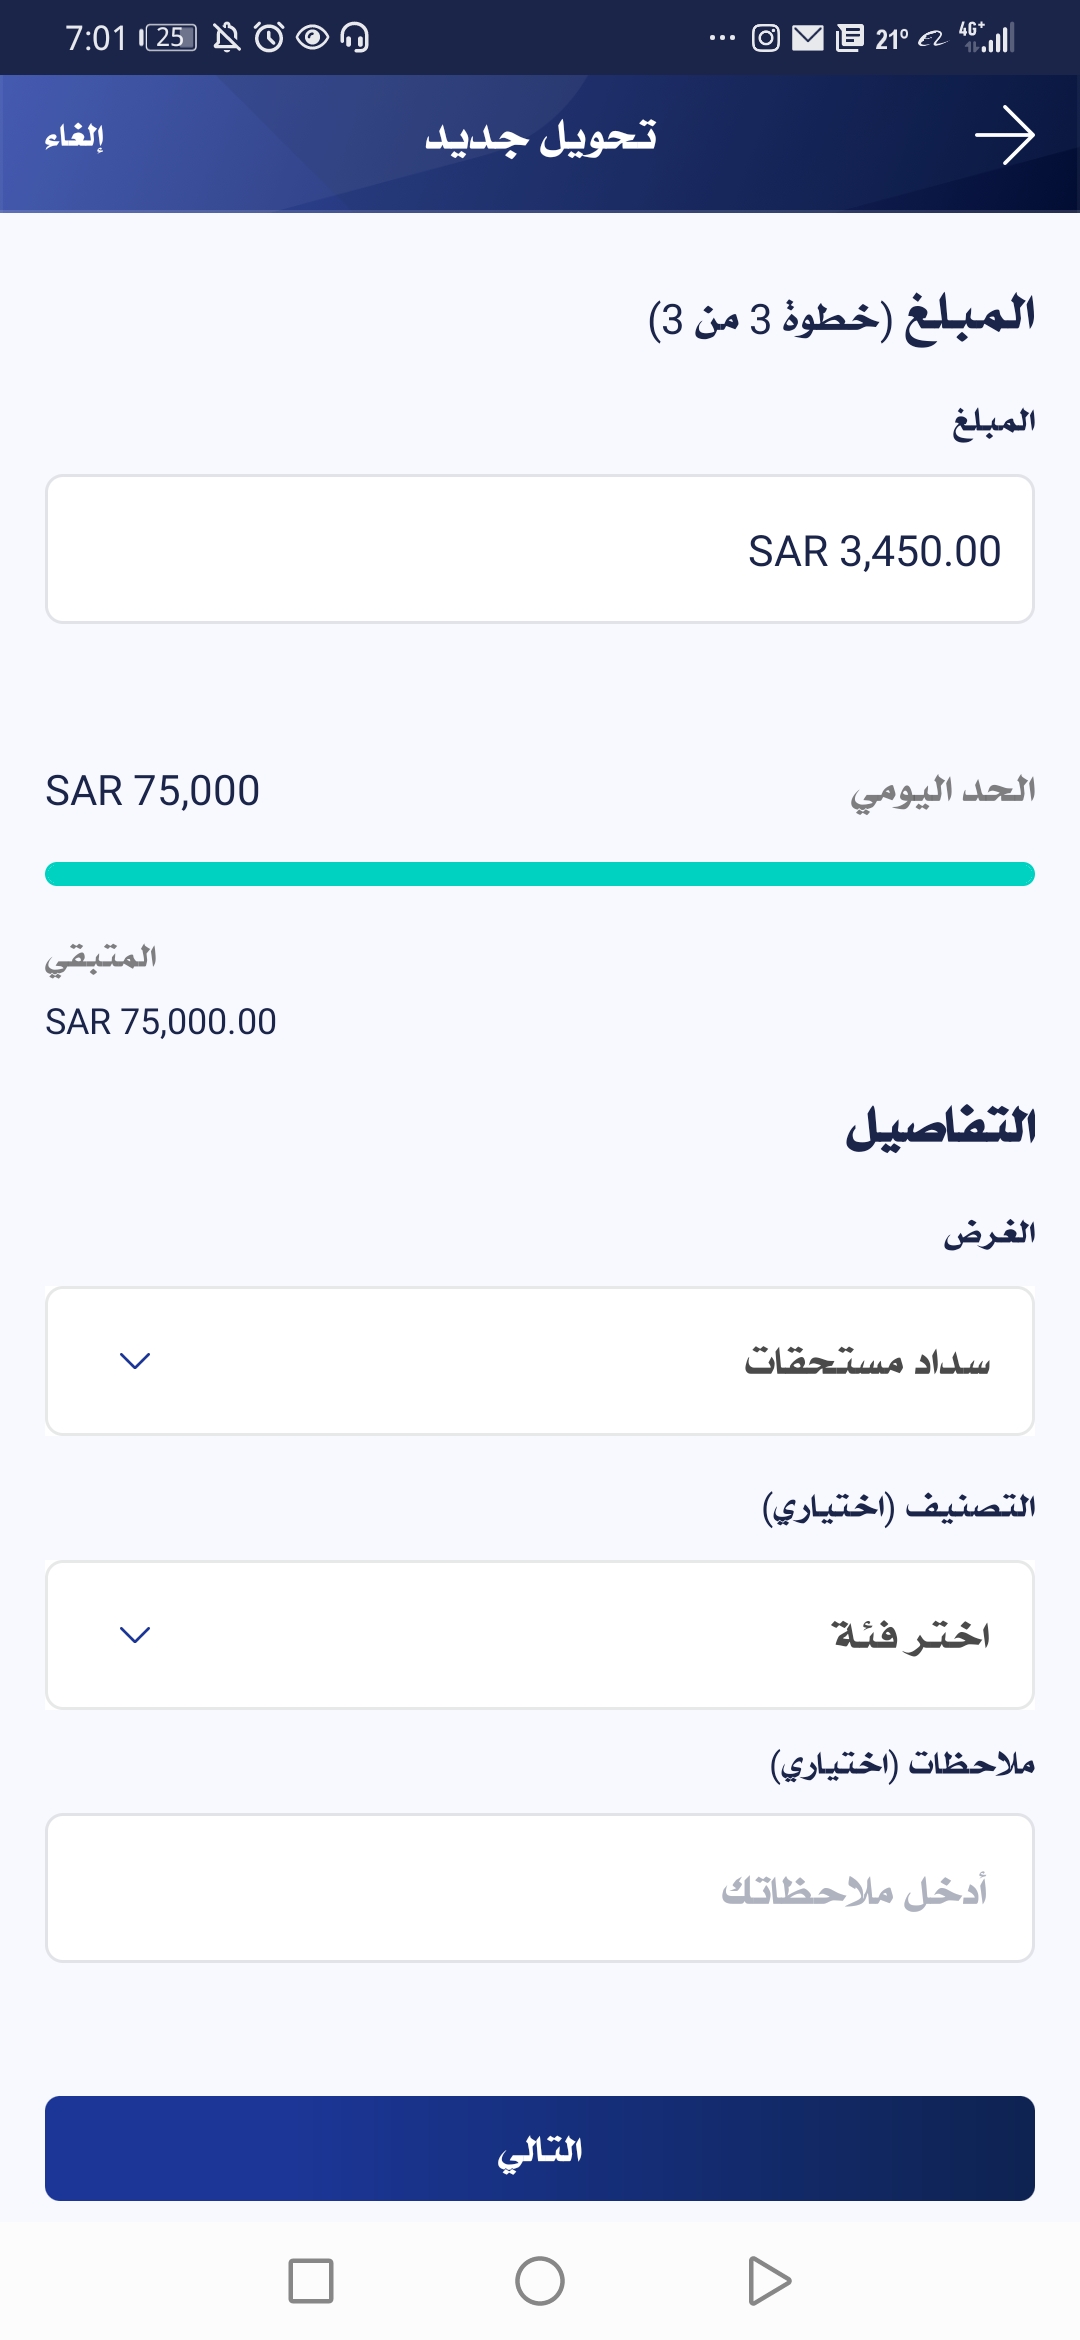This screenshot has height=2340, width=1080.
Task: Focus the SAR 3,450.00 amount field
Action: coord(540,549)
